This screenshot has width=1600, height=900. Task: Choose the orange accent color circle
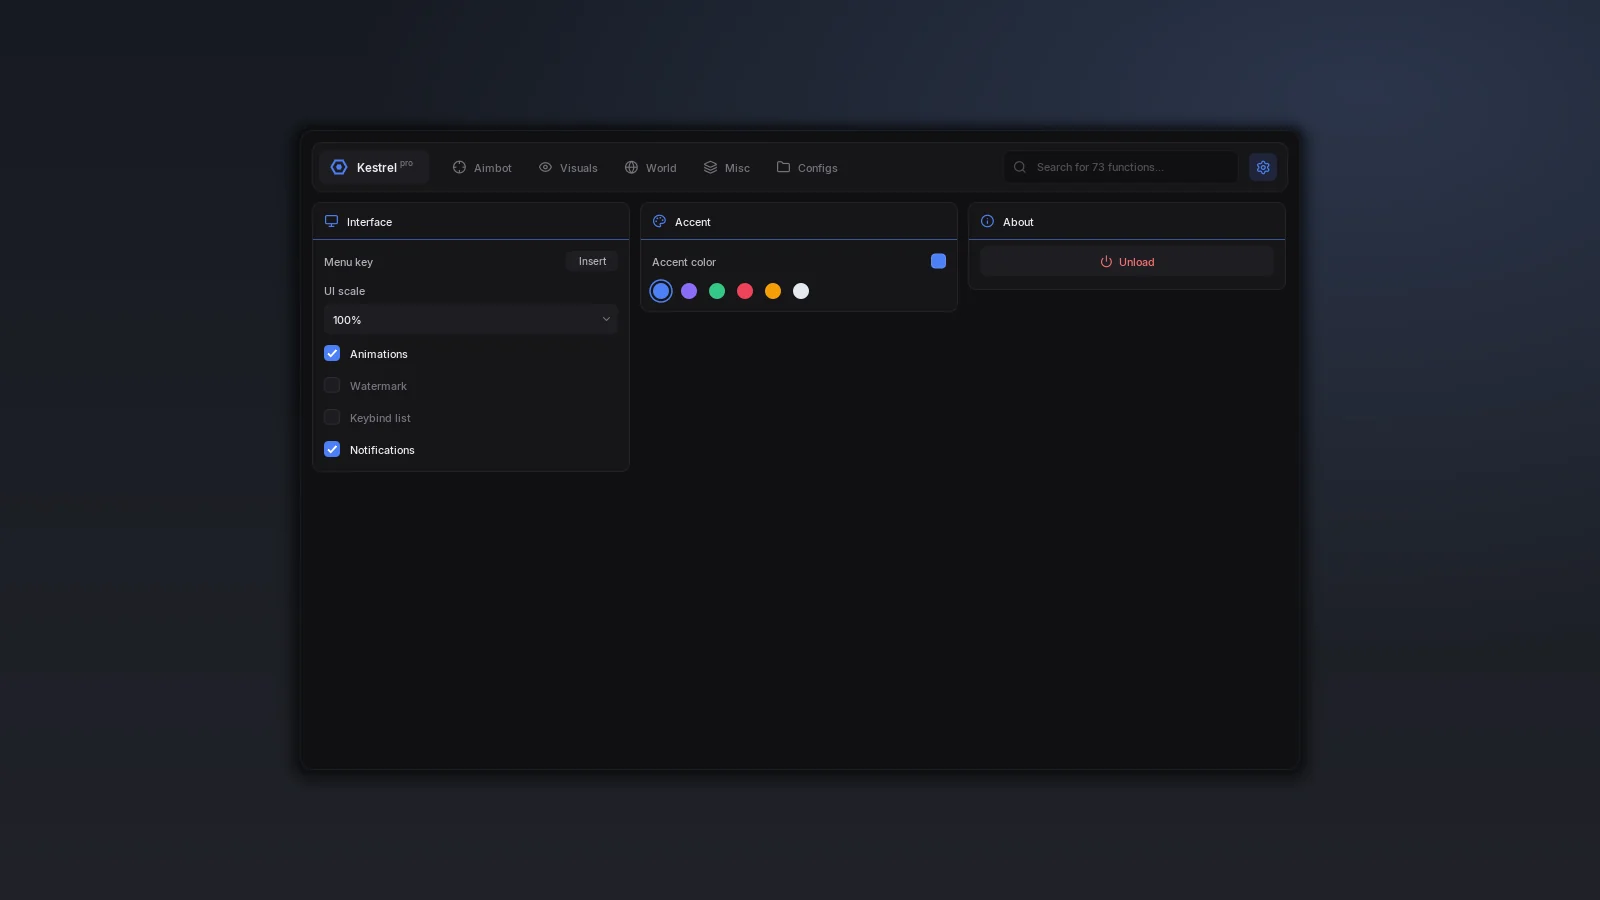(773, 291)
